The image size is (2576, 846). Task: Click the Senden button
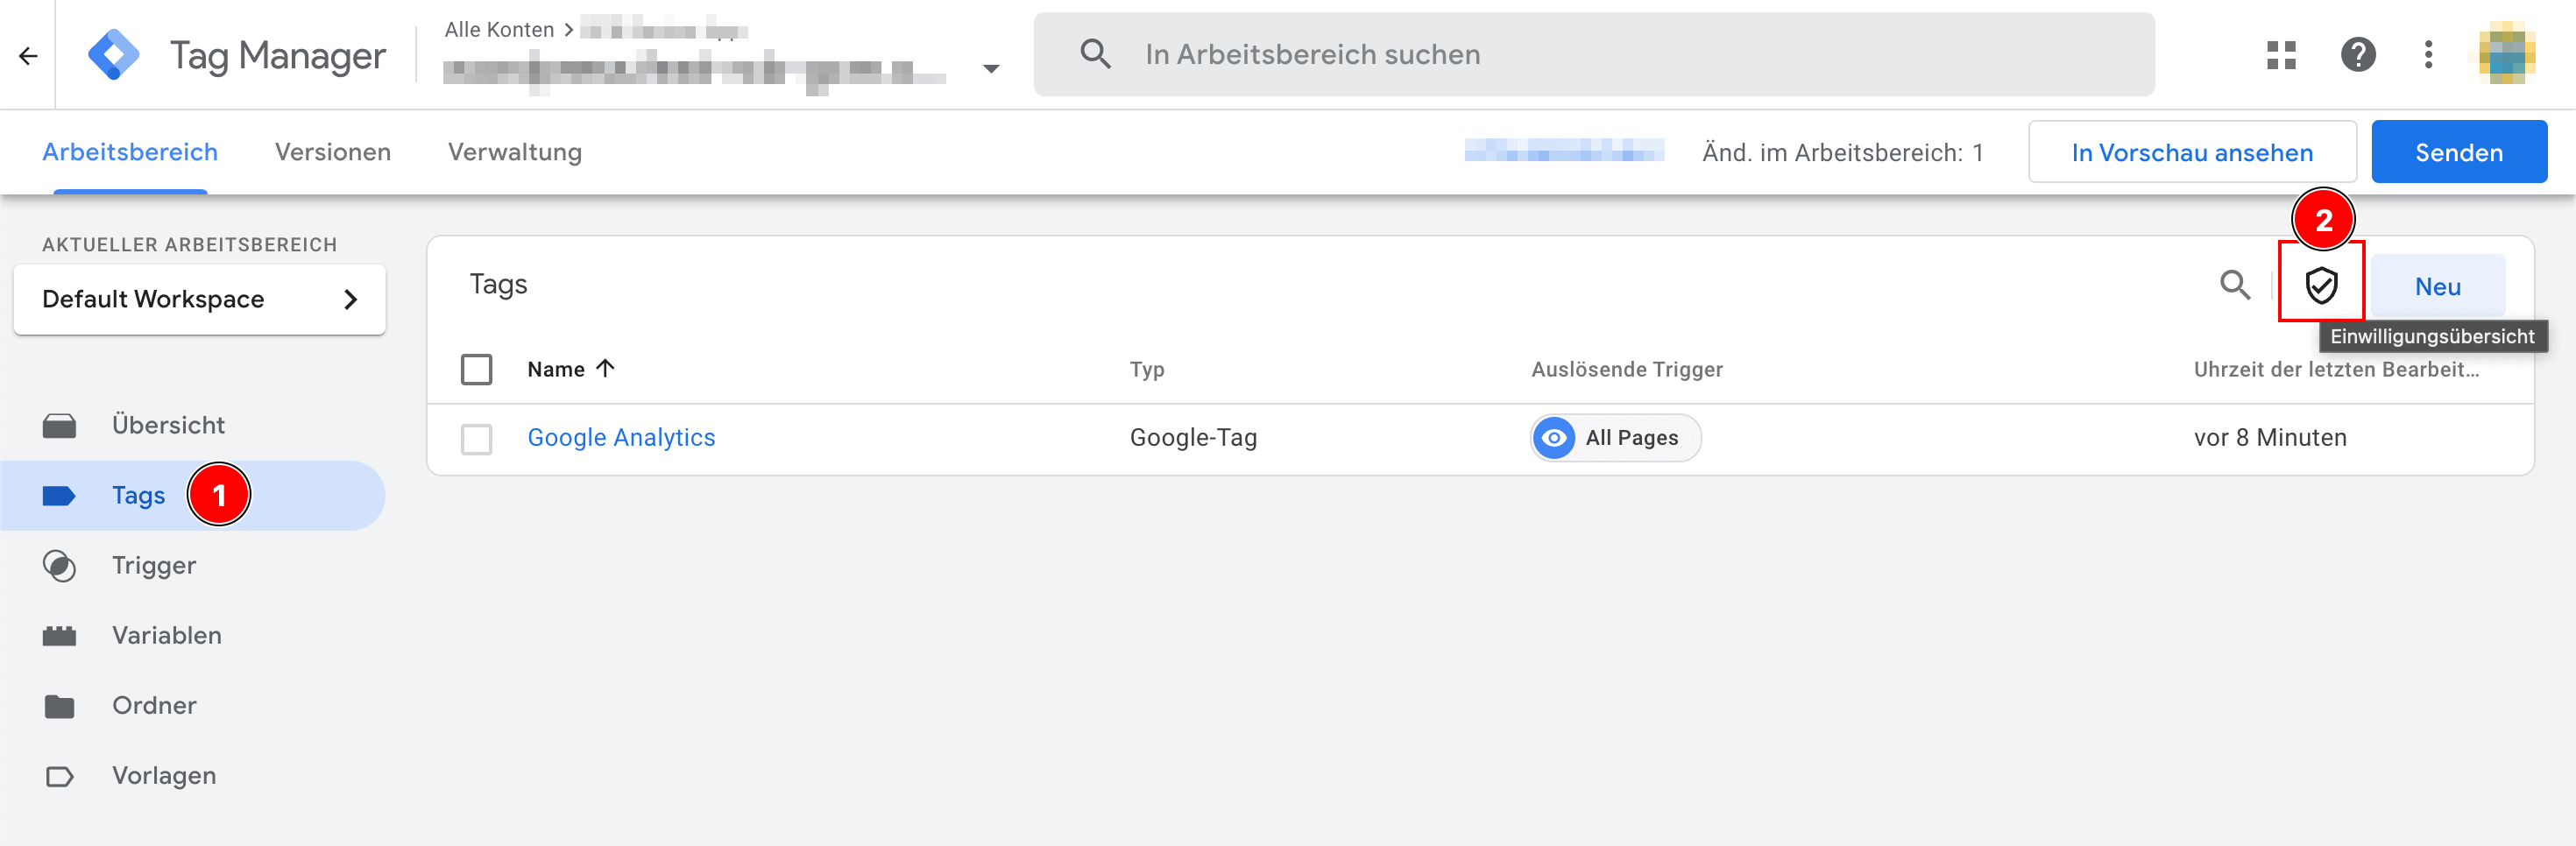(x=2458, y=152)
